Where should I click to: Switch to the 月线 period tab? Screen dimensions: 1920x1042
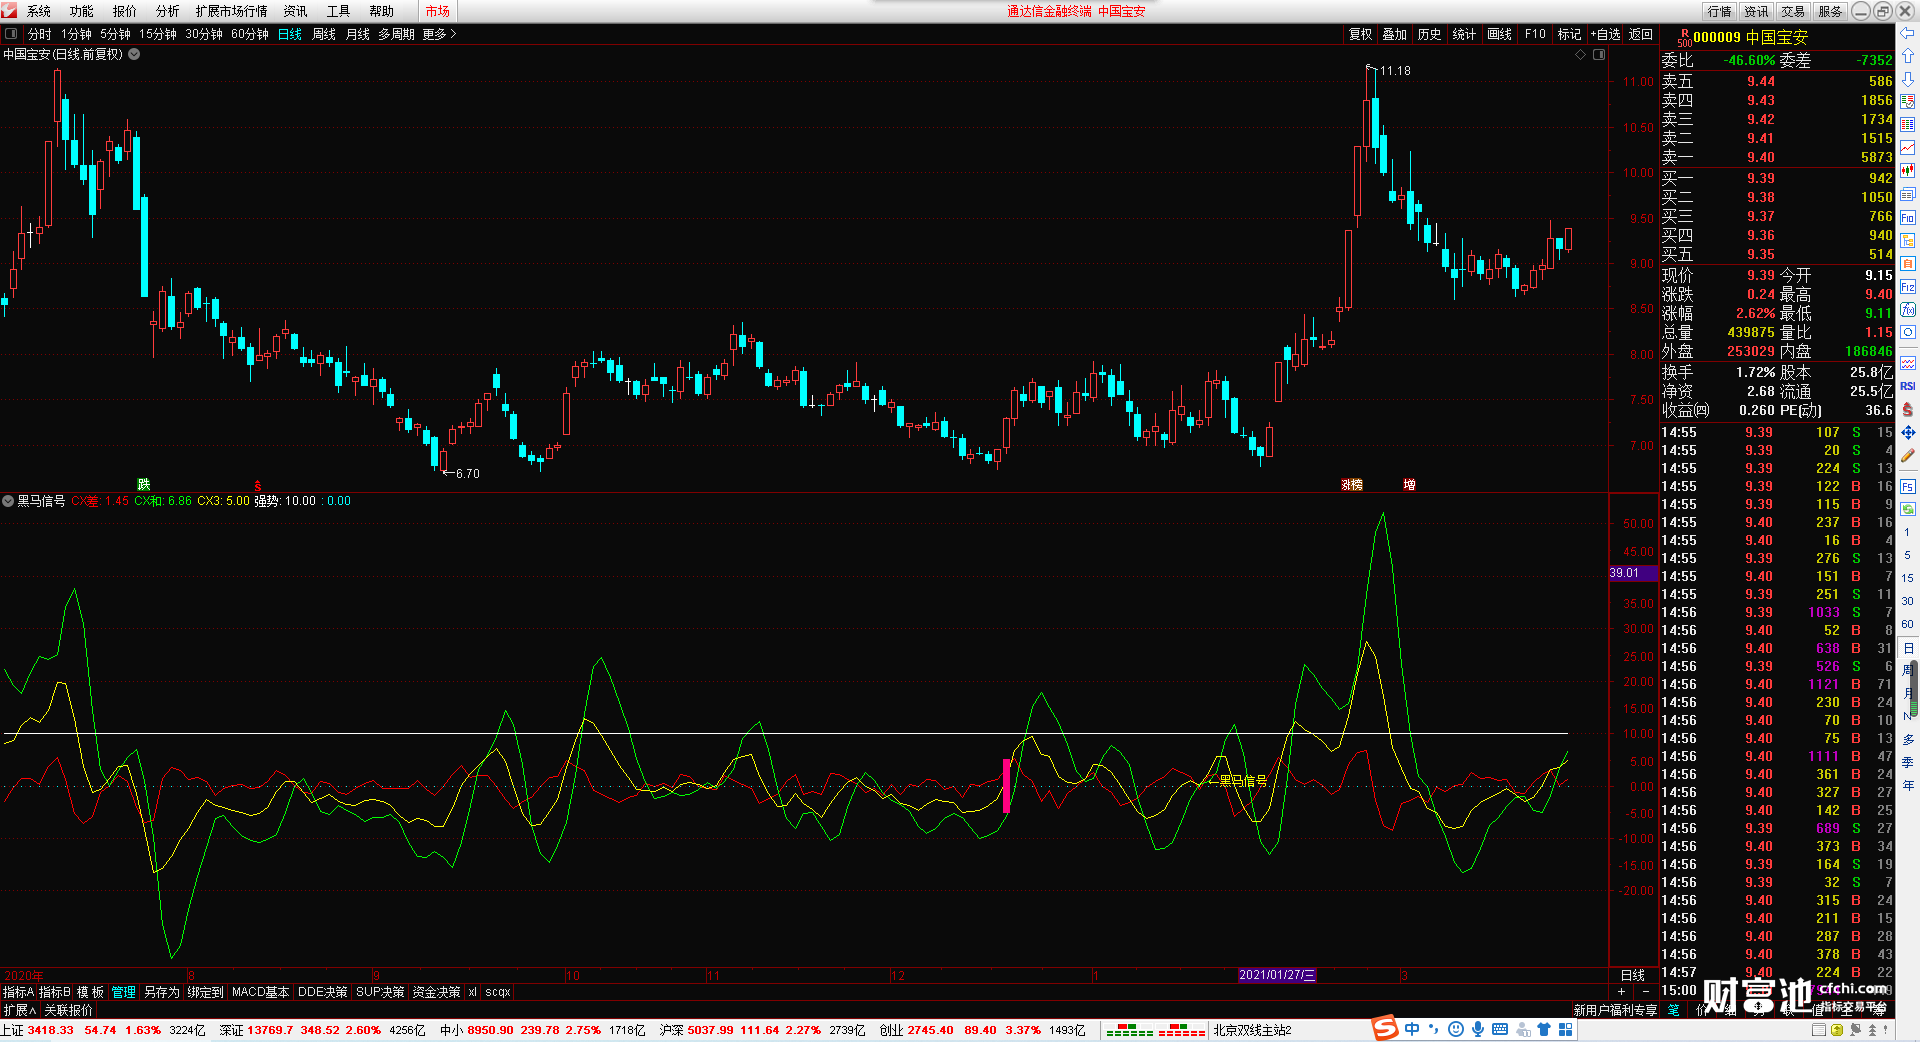point(358,34)
